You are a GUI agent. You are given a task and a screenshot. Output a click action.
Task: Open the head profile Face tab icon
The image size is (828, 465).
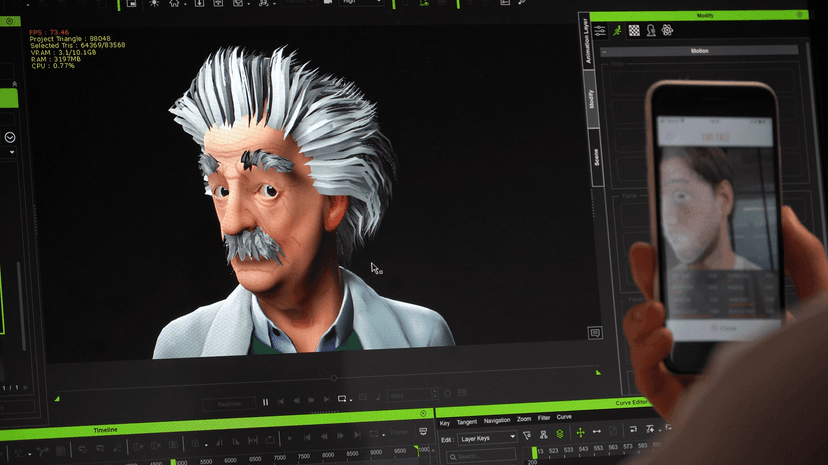651,31
